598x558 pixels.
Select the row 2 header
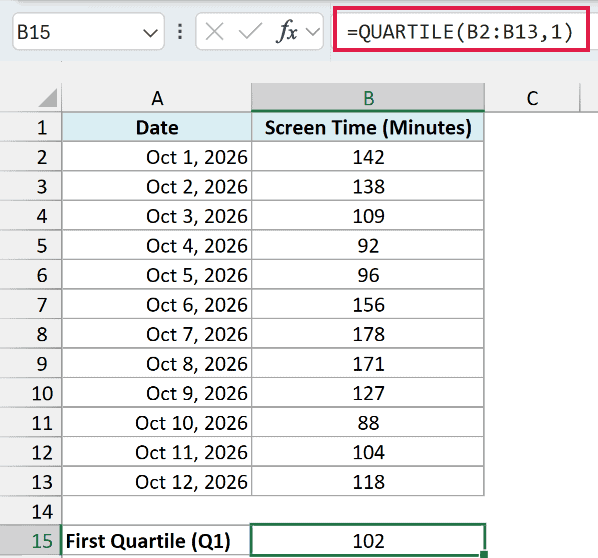31,157
